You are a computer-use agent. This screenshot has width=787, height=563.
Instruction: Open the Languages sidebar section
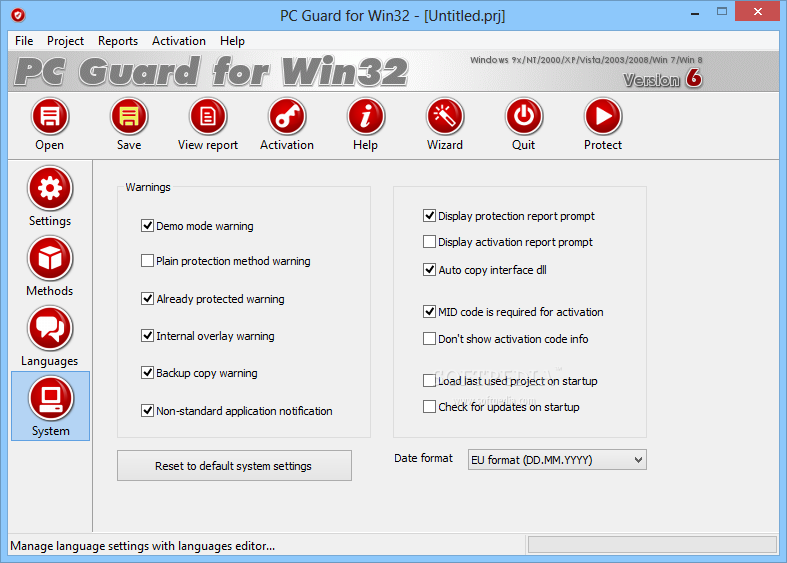50,337
